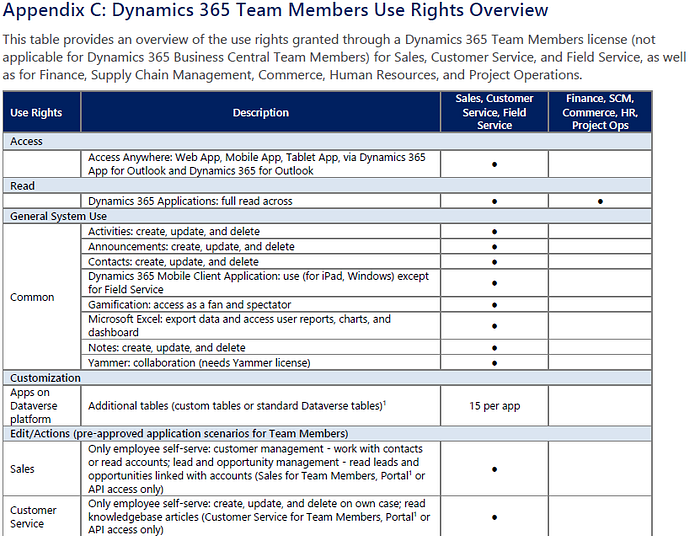Select 'Dynamics 365 Applications: full read across' cell
700x536 pixels.
click(x=261, y=201)
